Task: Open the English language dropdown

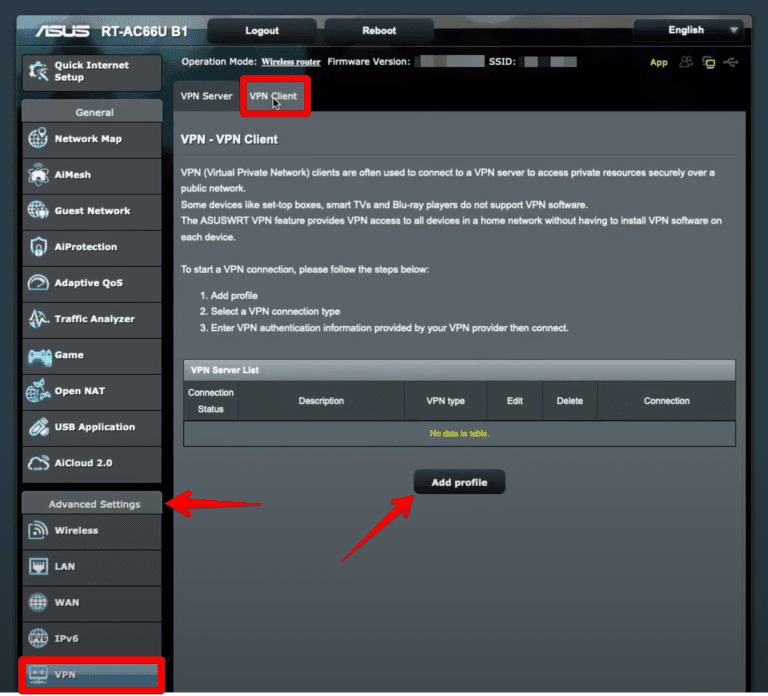Action: [x=688, y=30]
